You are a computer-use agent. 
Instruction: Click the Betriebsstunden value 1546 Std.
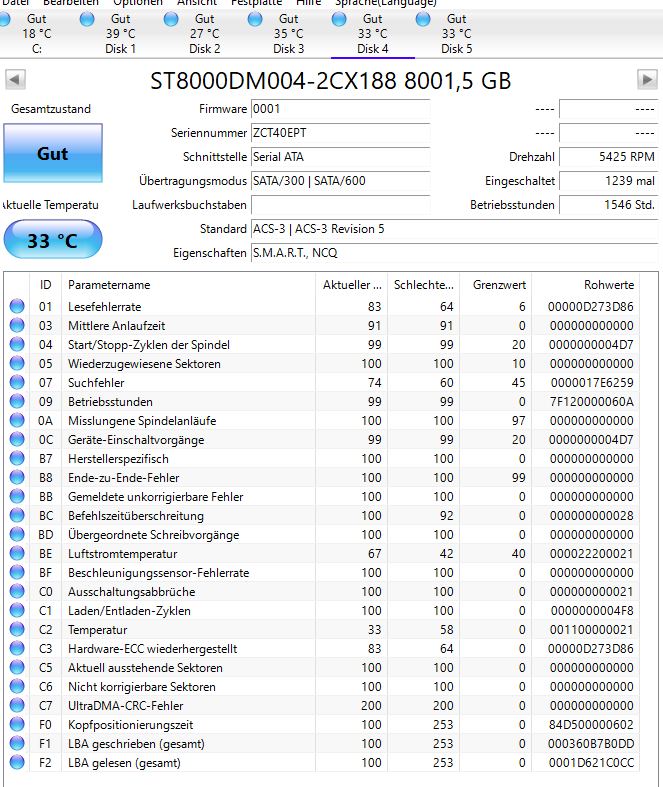pos(608,205)
